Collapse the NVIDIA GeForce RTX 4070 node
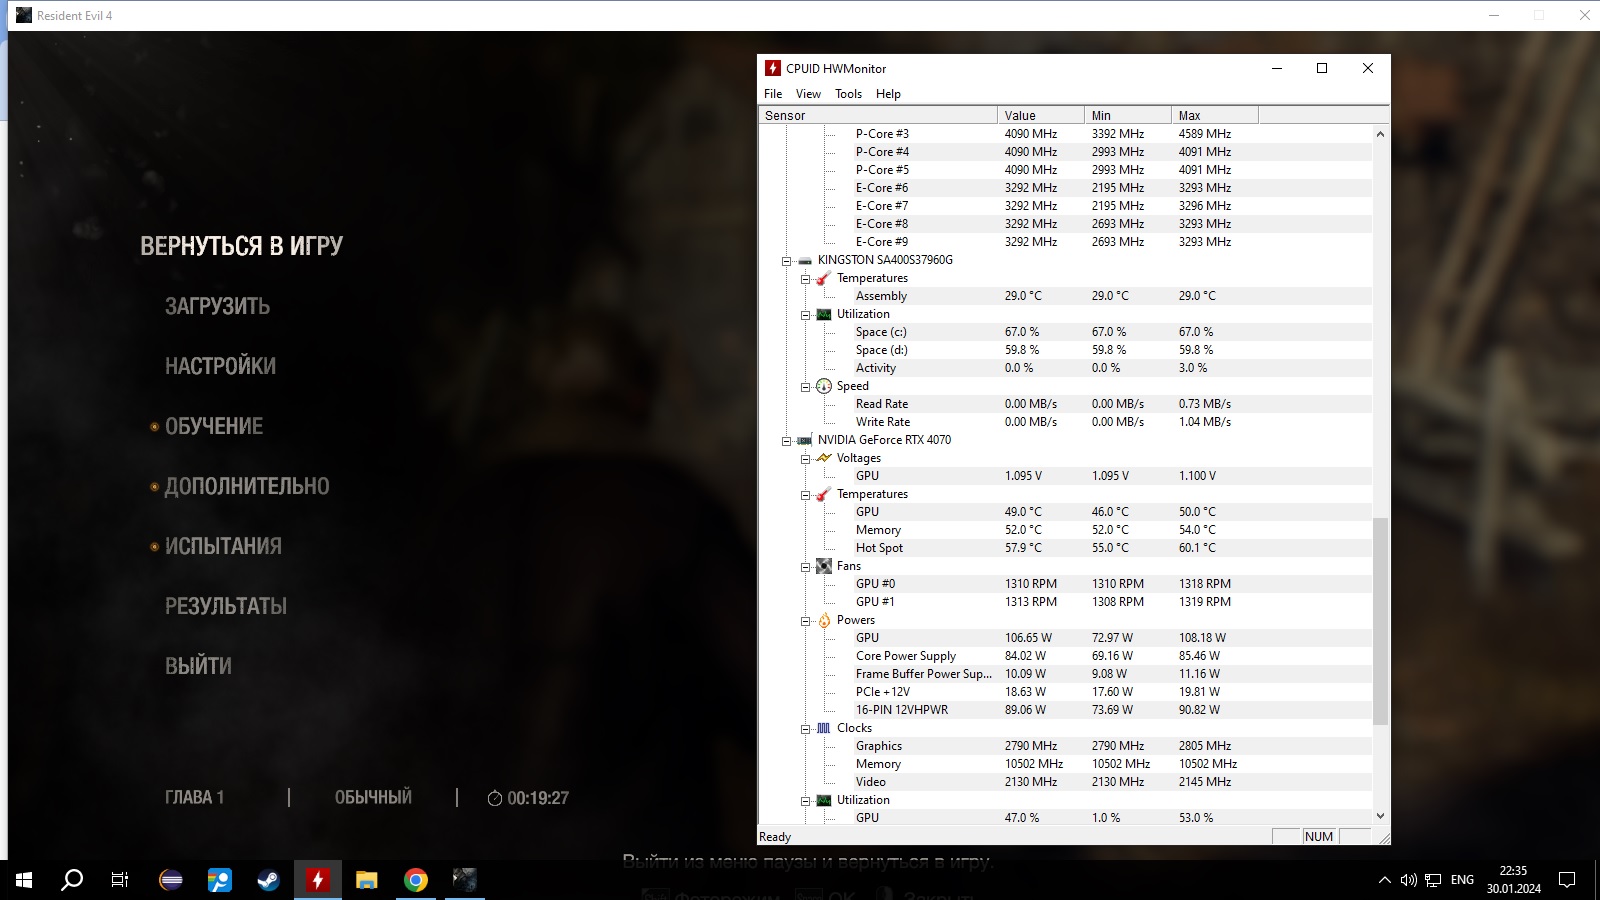 point(786,441)
